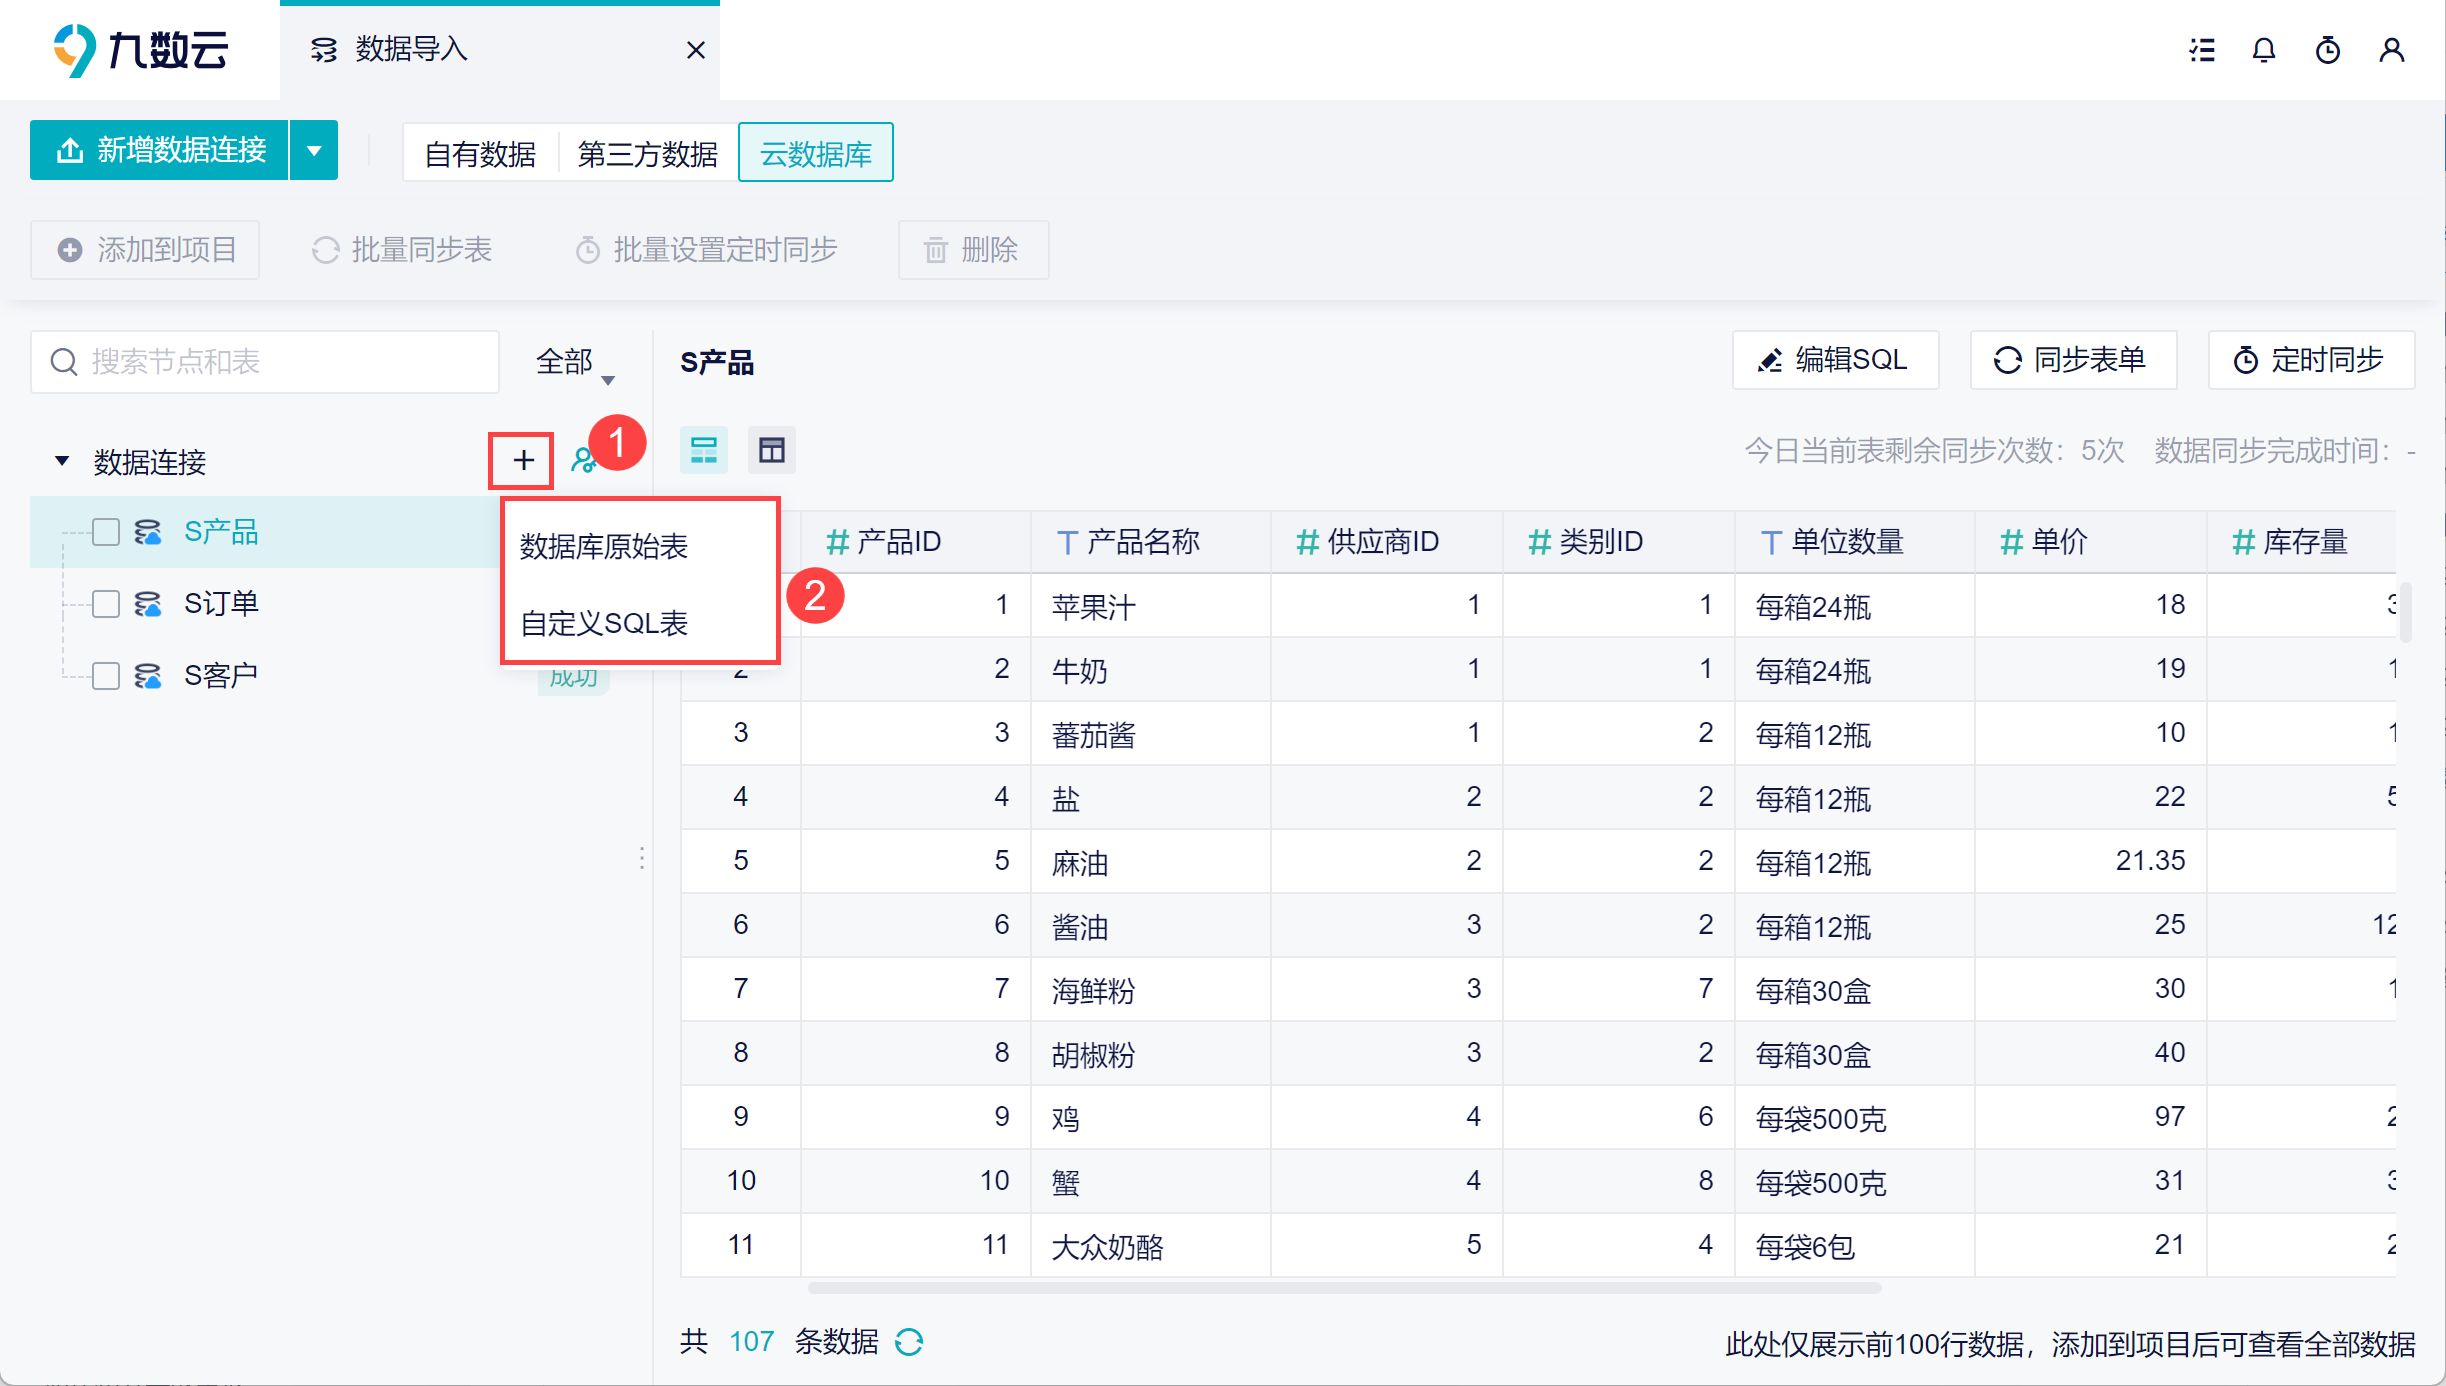Click the user permission icon beside 数据连接

tap(582, 461)
